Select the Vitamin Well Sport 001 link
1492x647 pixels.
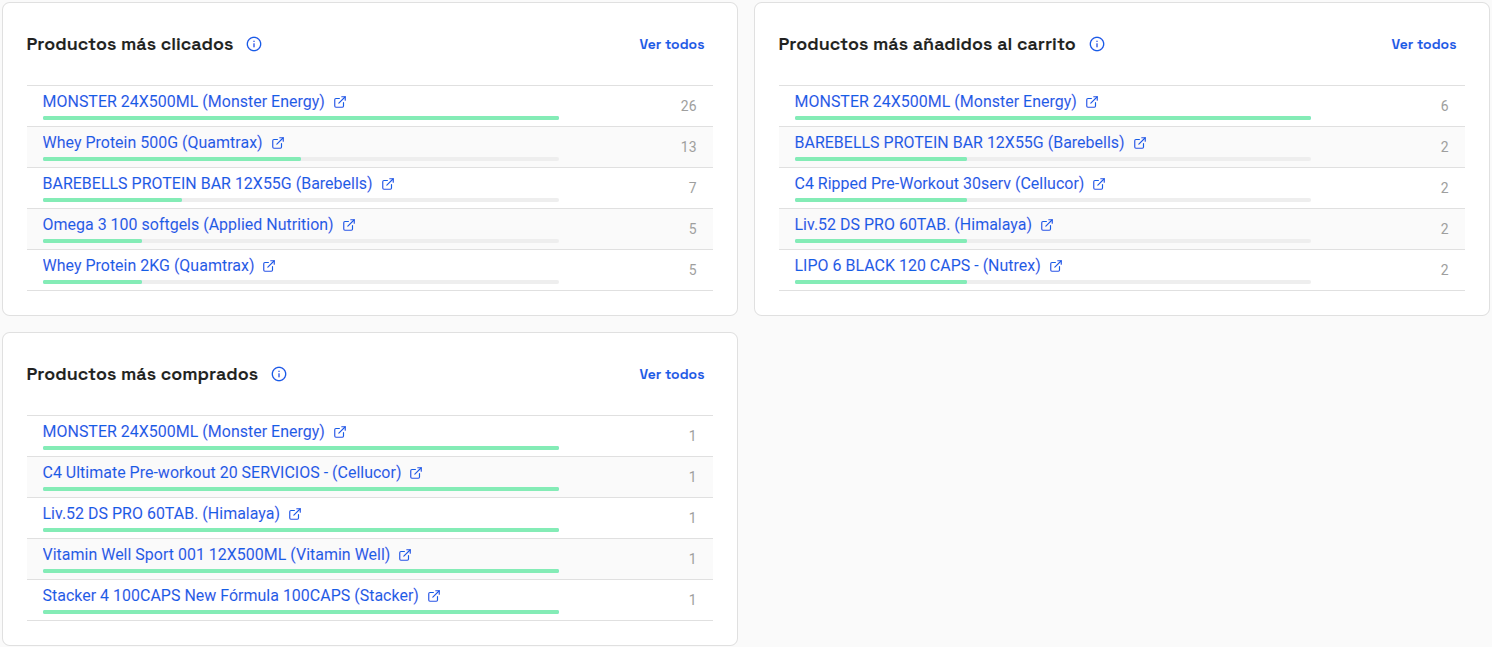(217, 554)
